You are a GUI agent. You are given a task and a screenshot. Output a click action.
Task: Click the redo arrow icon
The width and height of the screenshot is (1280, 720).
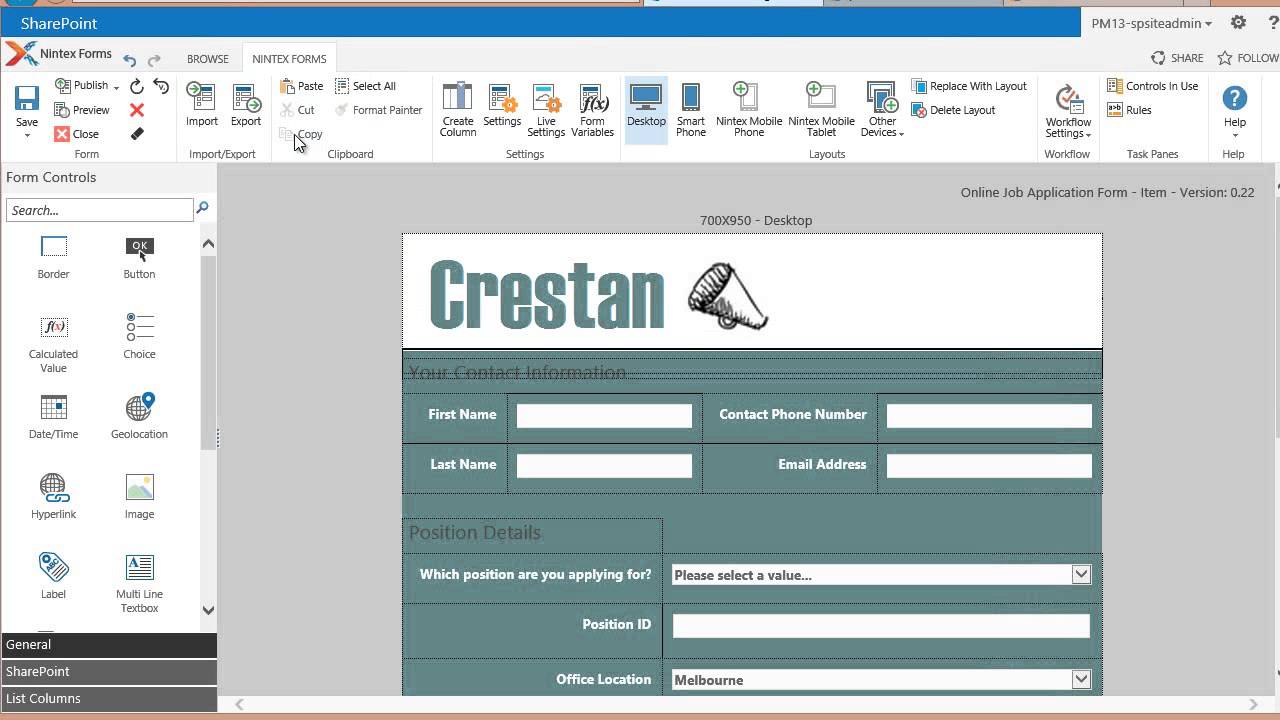[x=154, y=60]
